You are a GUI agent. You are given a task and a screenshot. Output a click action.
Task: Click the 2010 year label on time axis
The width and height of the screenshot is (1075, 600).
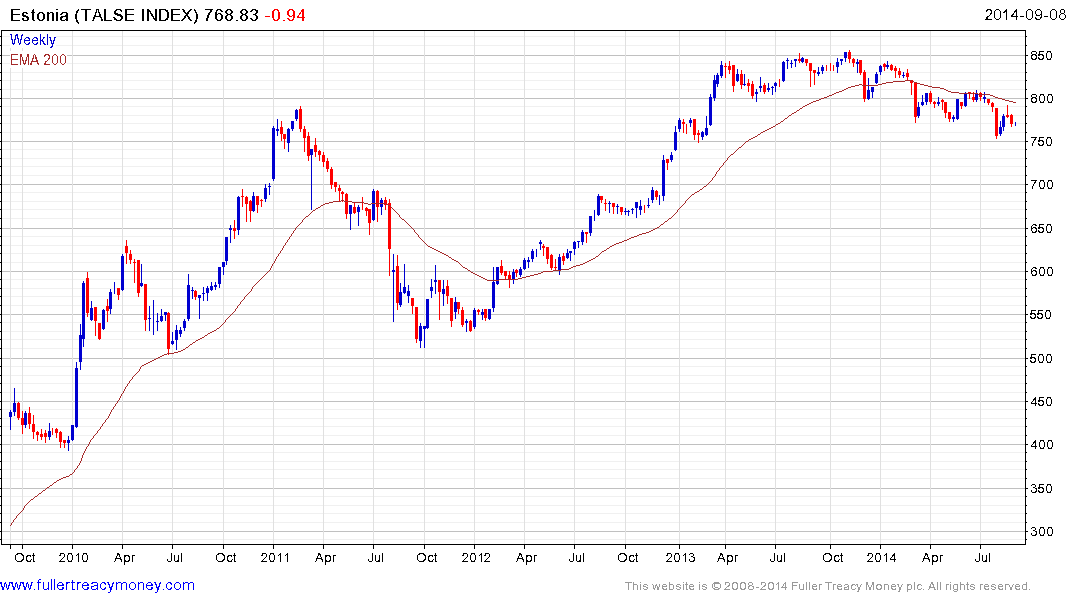pyautogui.click(x=73, y=557)
